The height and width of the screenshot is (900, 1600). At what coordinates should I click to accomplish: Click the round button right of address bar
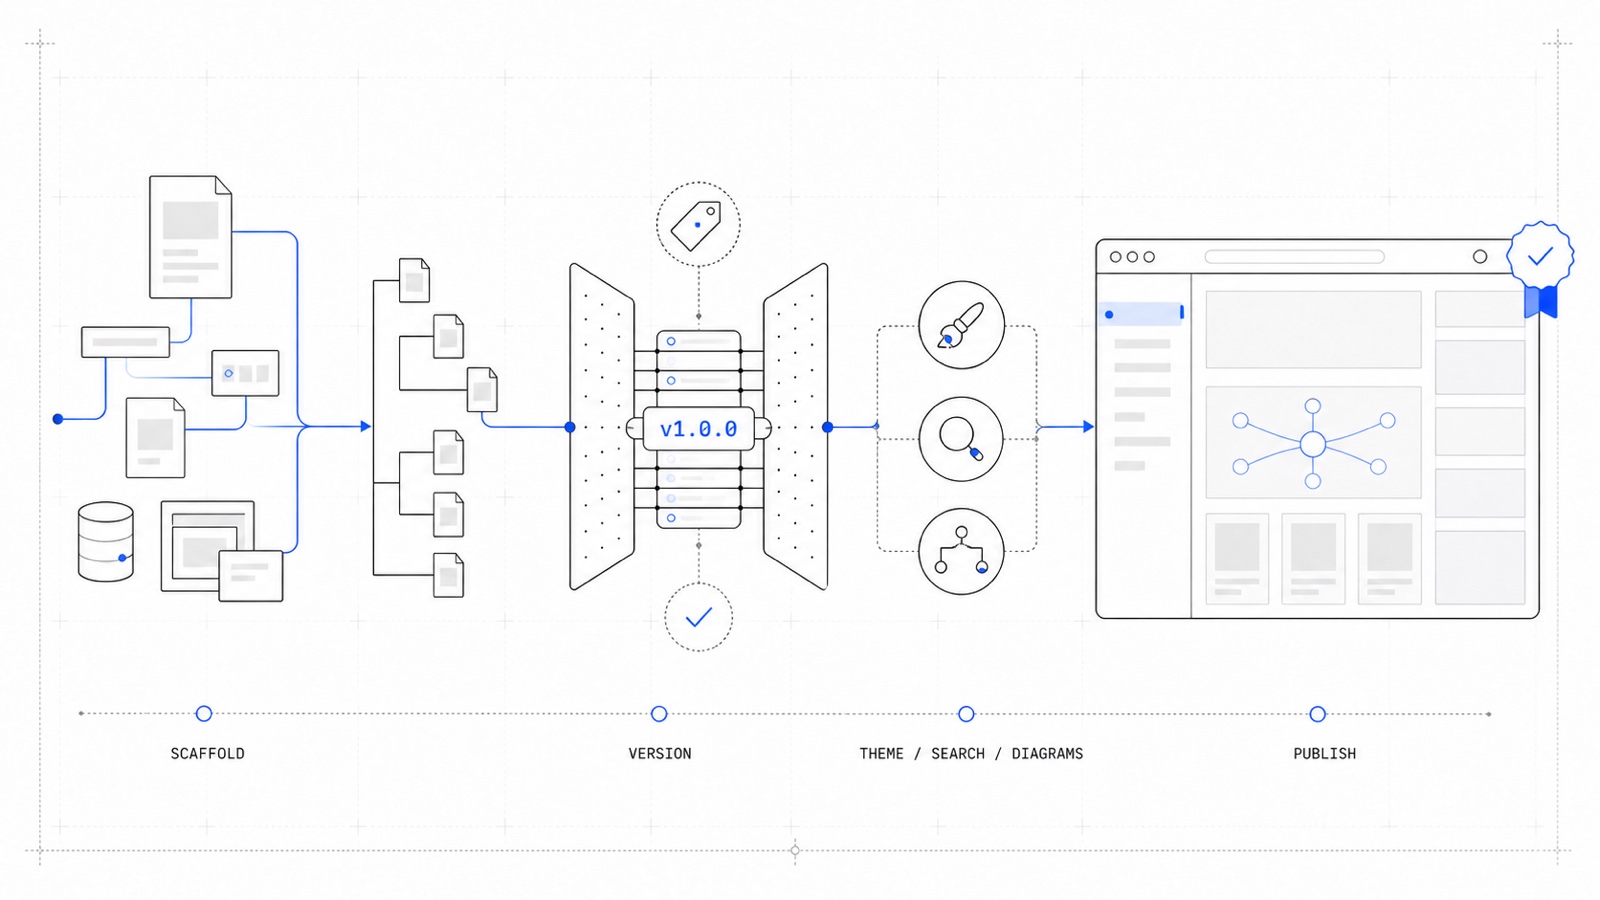click(1480, 257)
